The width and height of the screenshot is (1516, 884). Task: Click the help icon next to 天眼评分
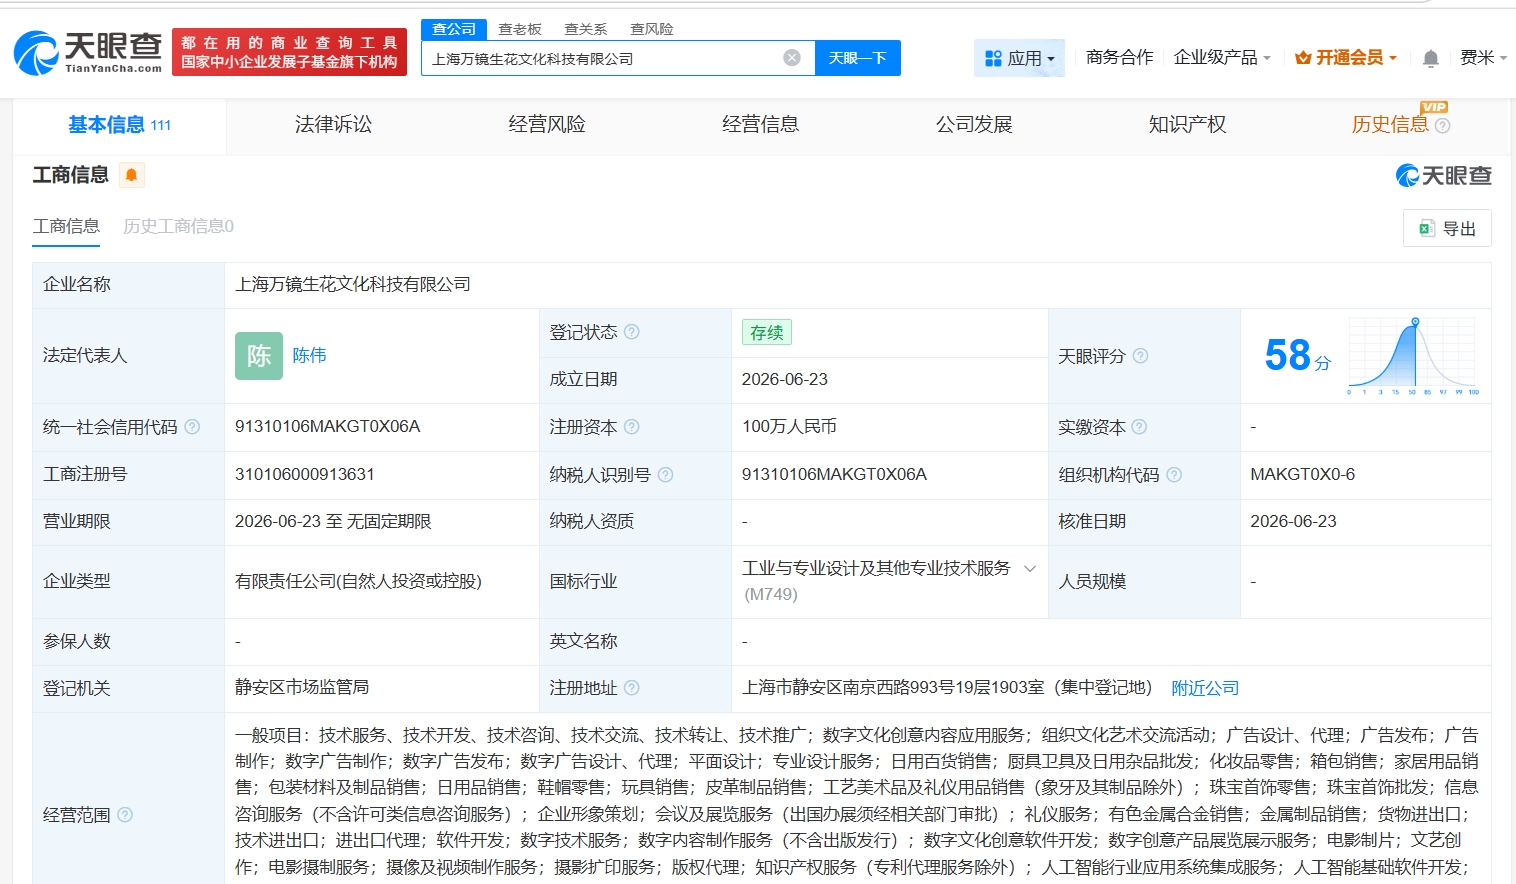tap(1140, 356)
